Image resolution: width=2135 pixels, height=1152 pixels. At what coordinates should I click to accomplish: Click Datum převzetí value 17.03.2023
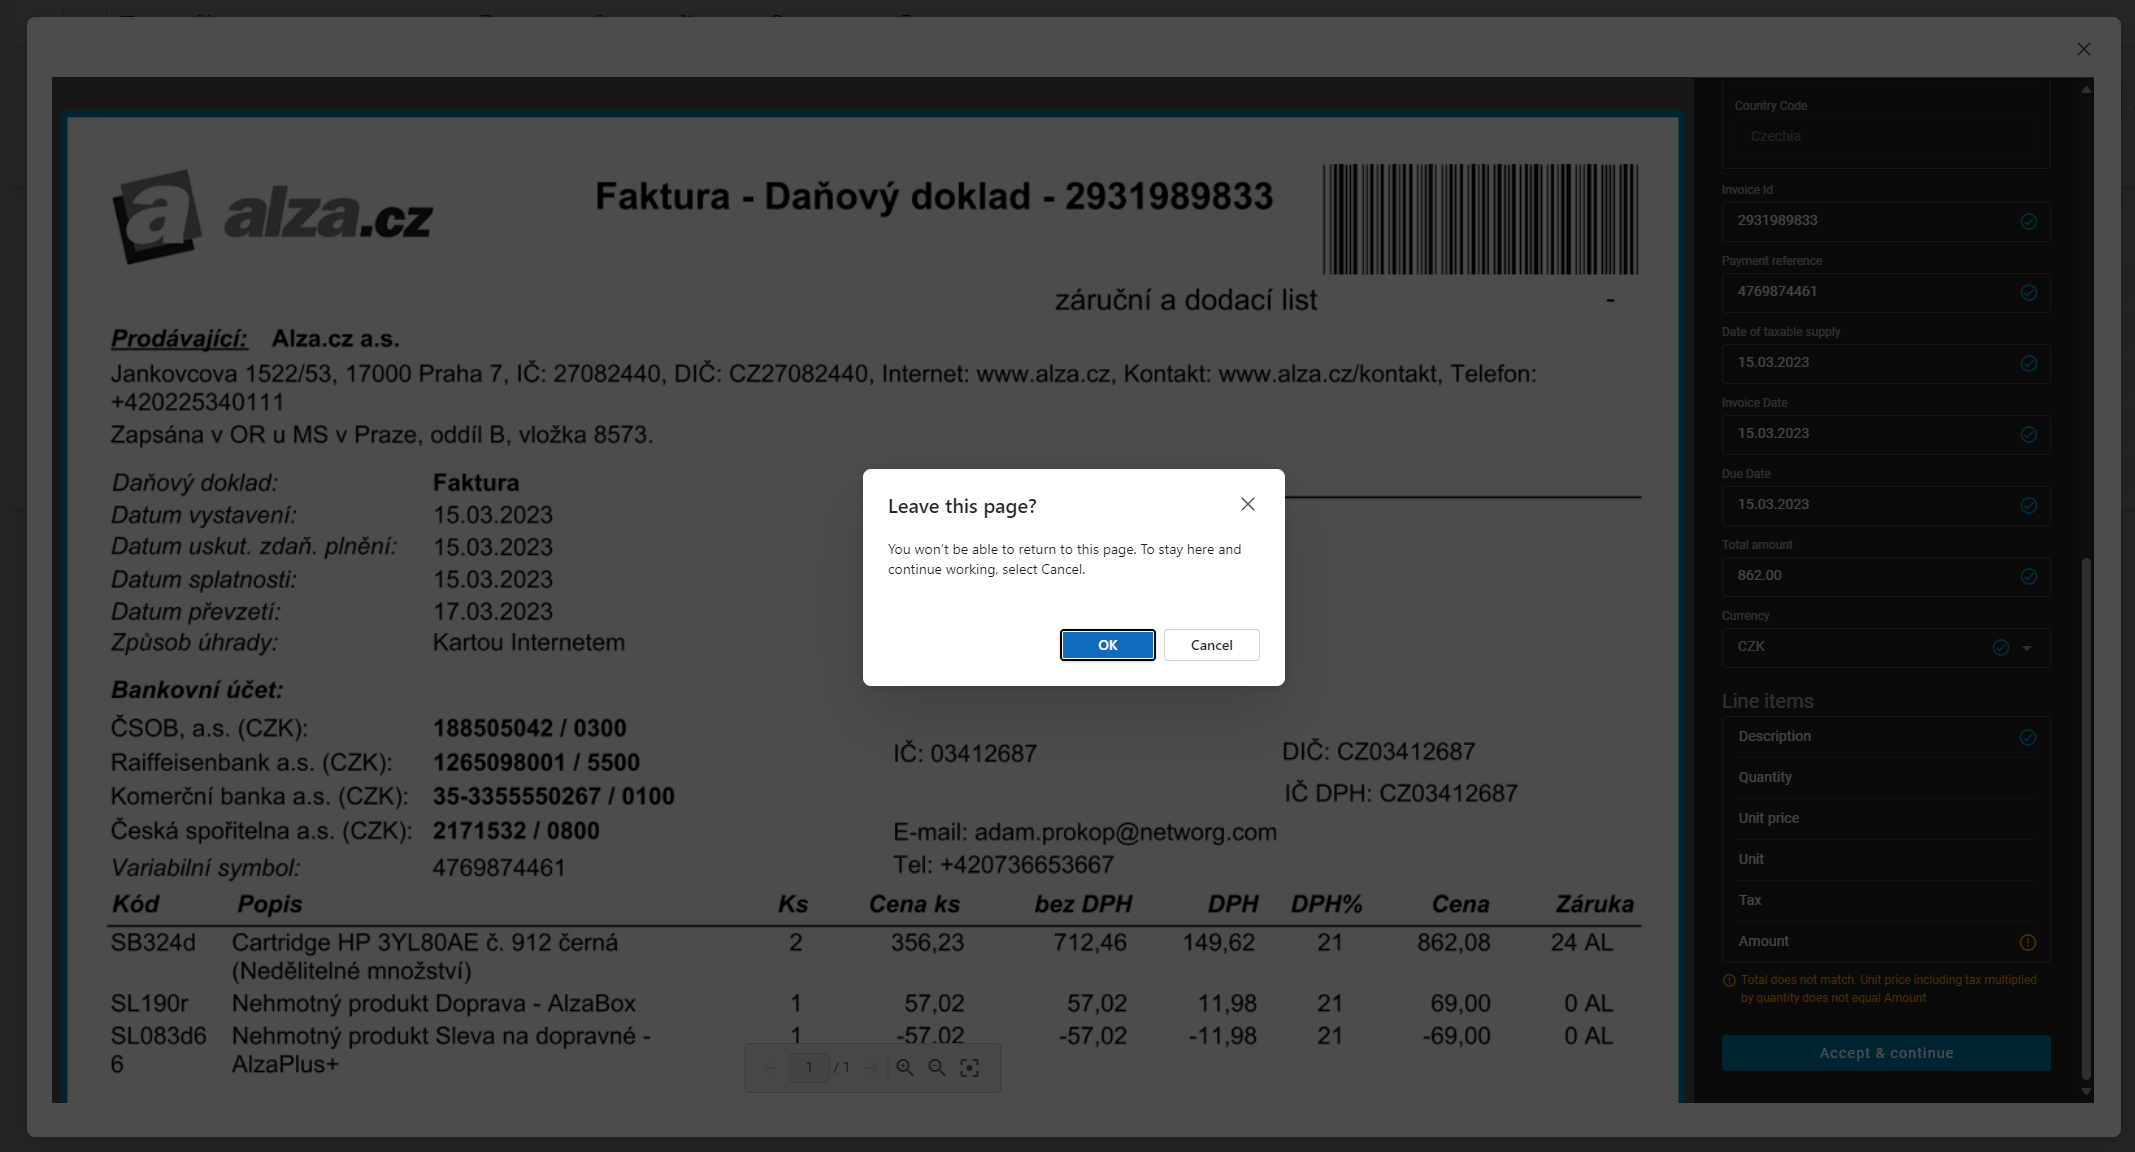(x=493, y=611)
